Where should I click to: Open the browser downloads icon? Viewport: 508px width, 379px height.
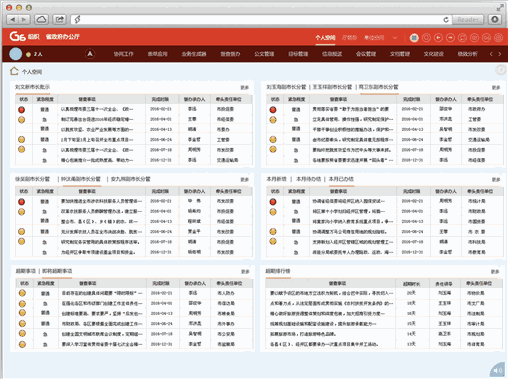click(x=495, y=20)
